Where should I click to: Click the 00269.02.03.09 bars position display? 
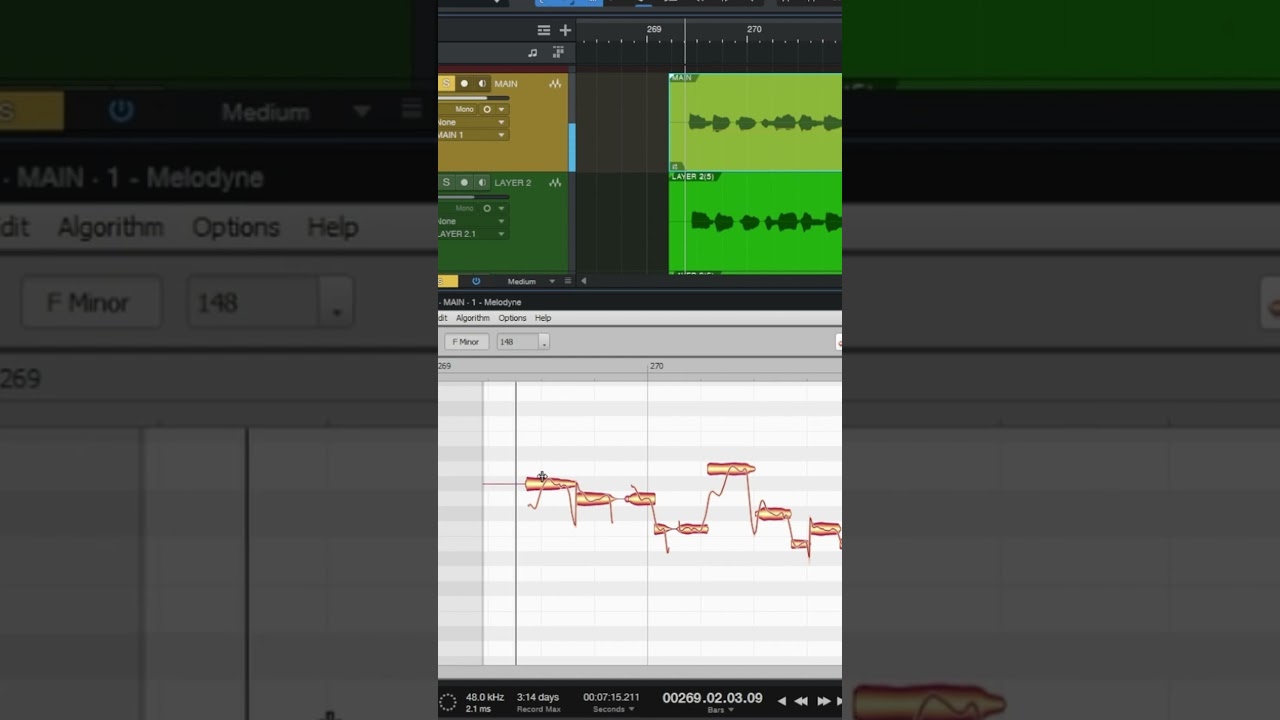[x=712, y=698]
